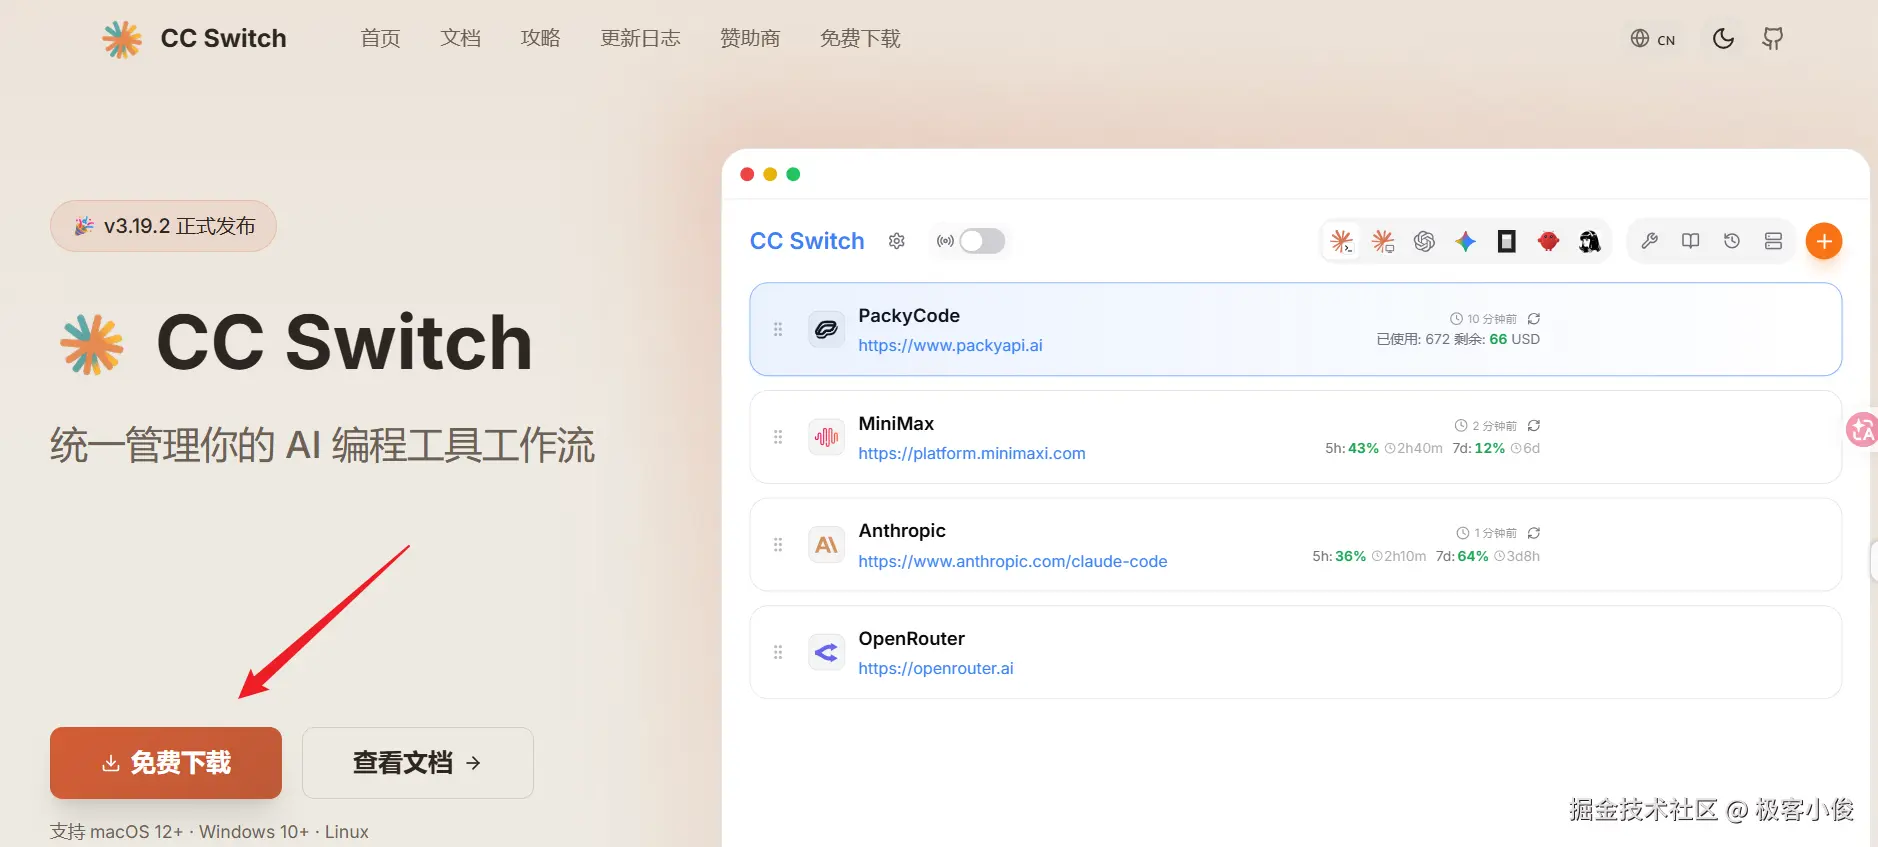Image resolution: width=1878 pixels, height=847 pixels.
Task: Open 赞助商 in the navigation bar
Action: click(751, 39)
